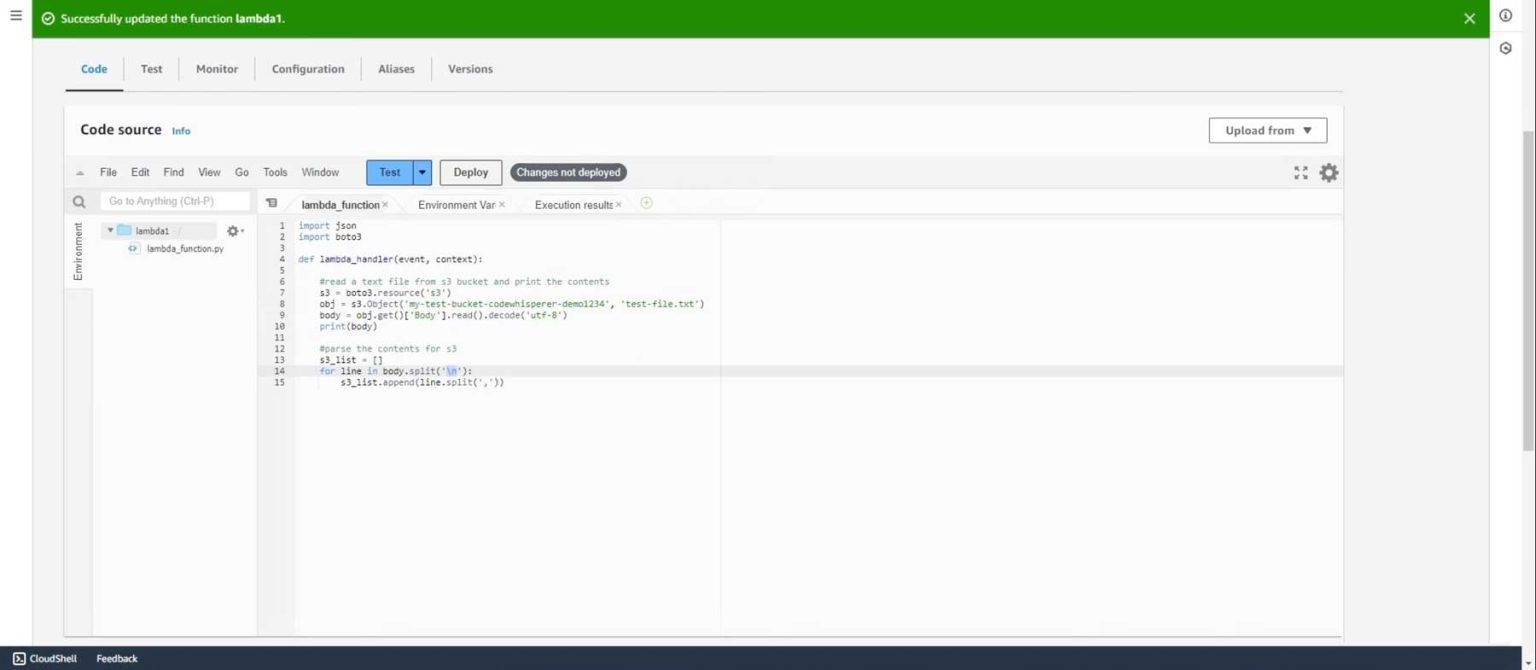This screenshot has width=1536, height=670.
Task: Dismiss the green success notification banner
Action: pyautogui.click(x=1469, y=18)
